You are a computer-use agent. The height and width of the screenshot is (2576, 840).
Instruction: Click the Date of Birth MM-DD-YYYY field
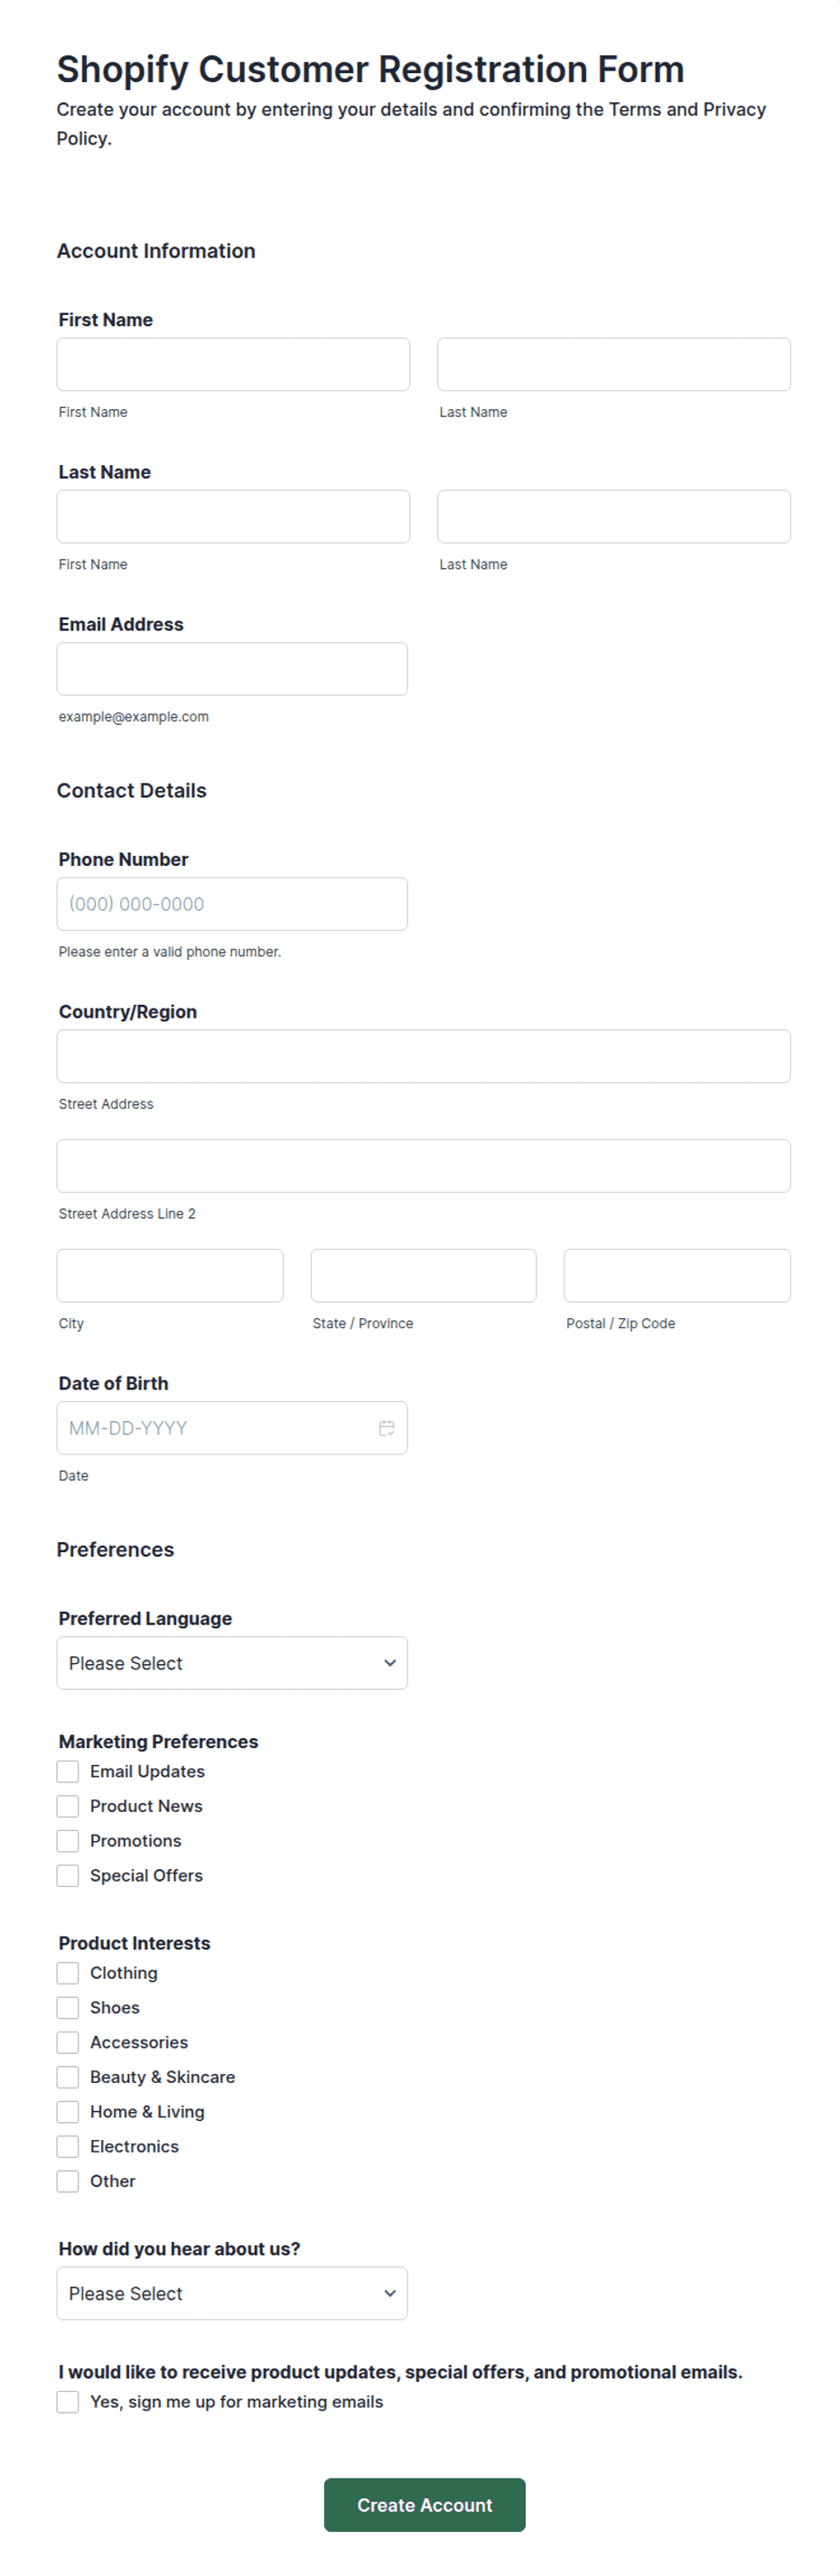click(x=232, y=1428)
